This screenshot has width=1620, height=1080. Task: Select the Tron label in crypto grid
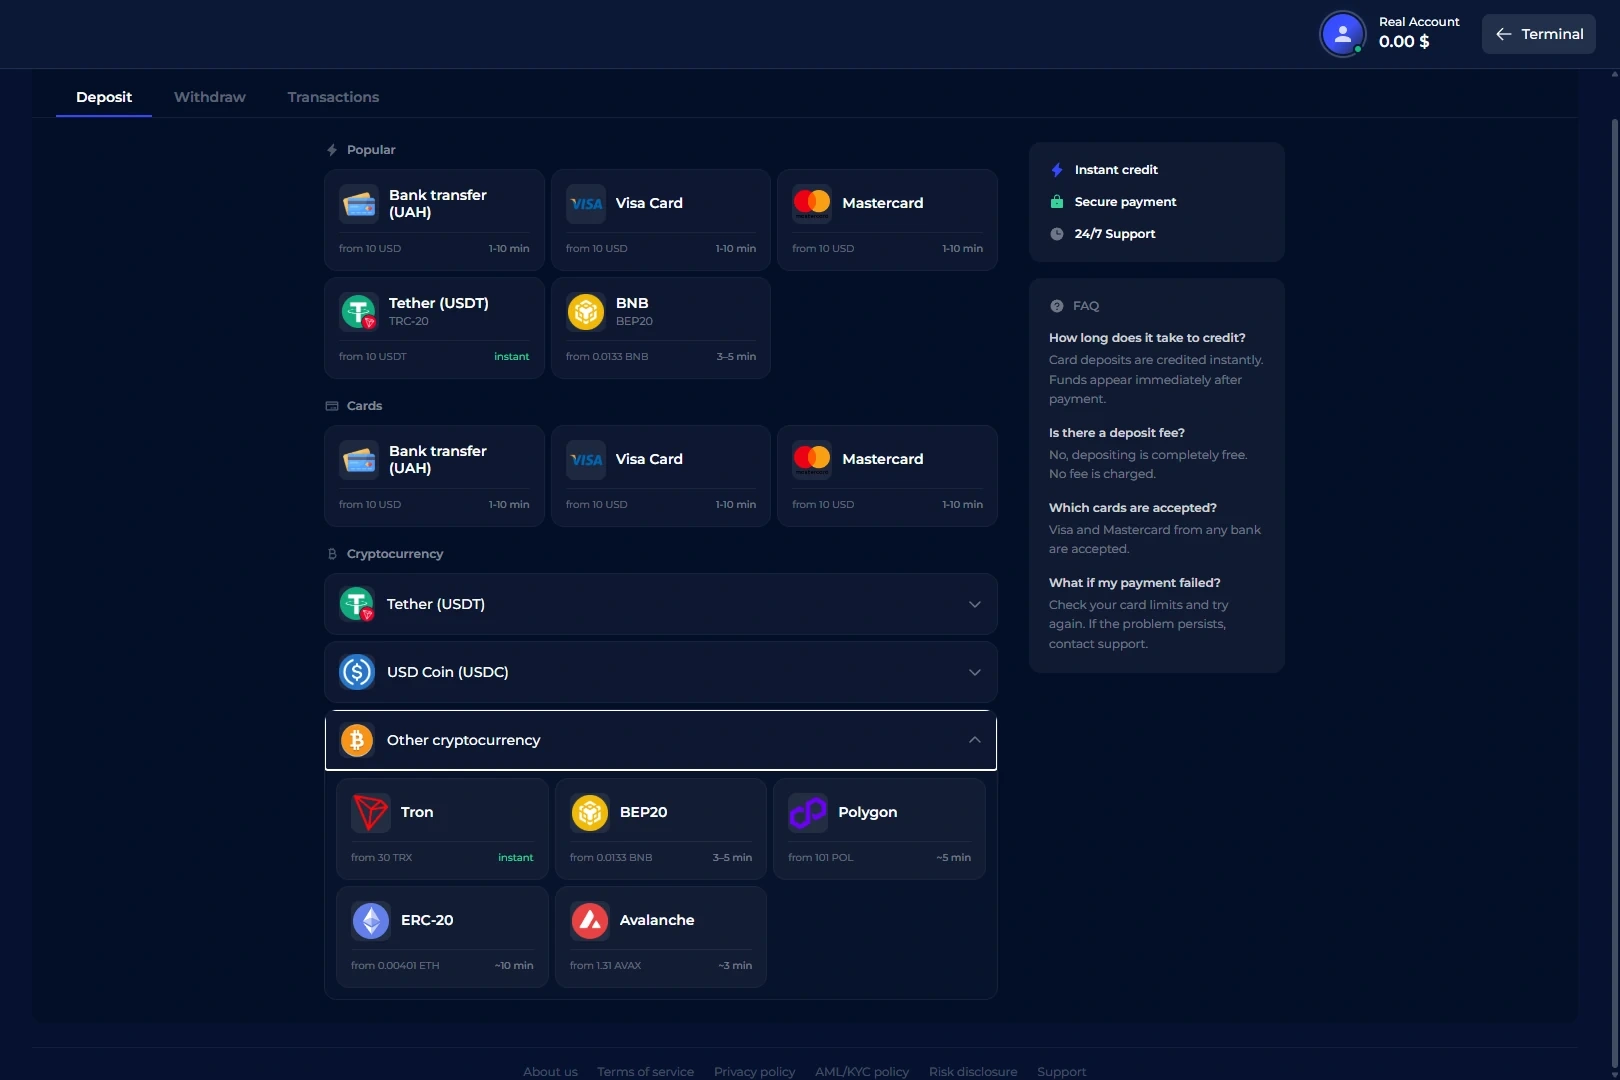pos(417,812)
